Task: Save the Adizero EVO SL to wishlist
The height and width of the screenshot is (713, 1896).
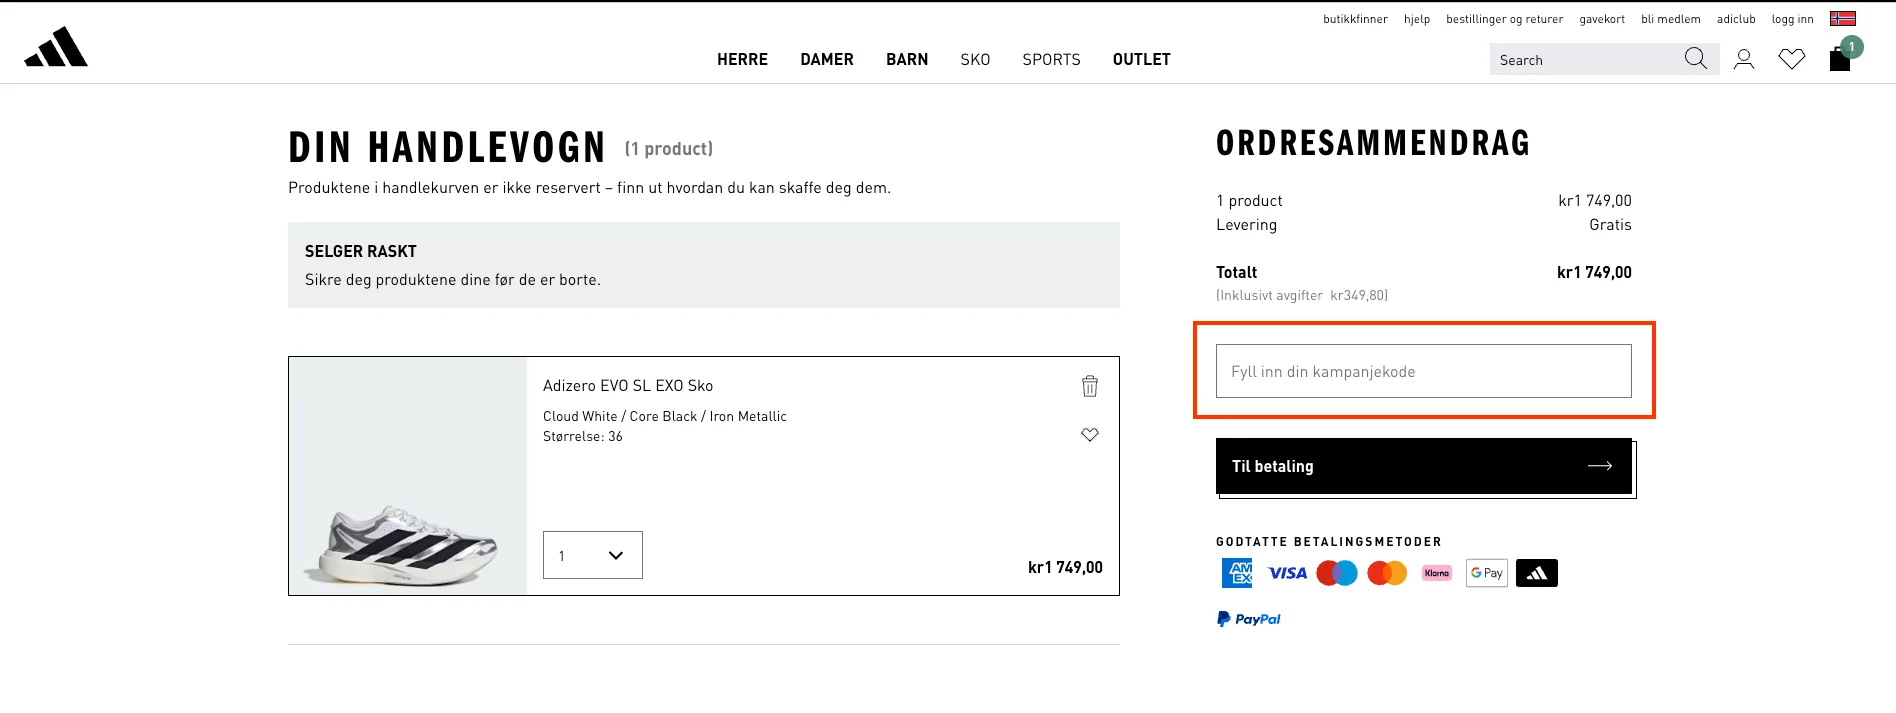Action: pyautogui.click(x=1090, y=434)
